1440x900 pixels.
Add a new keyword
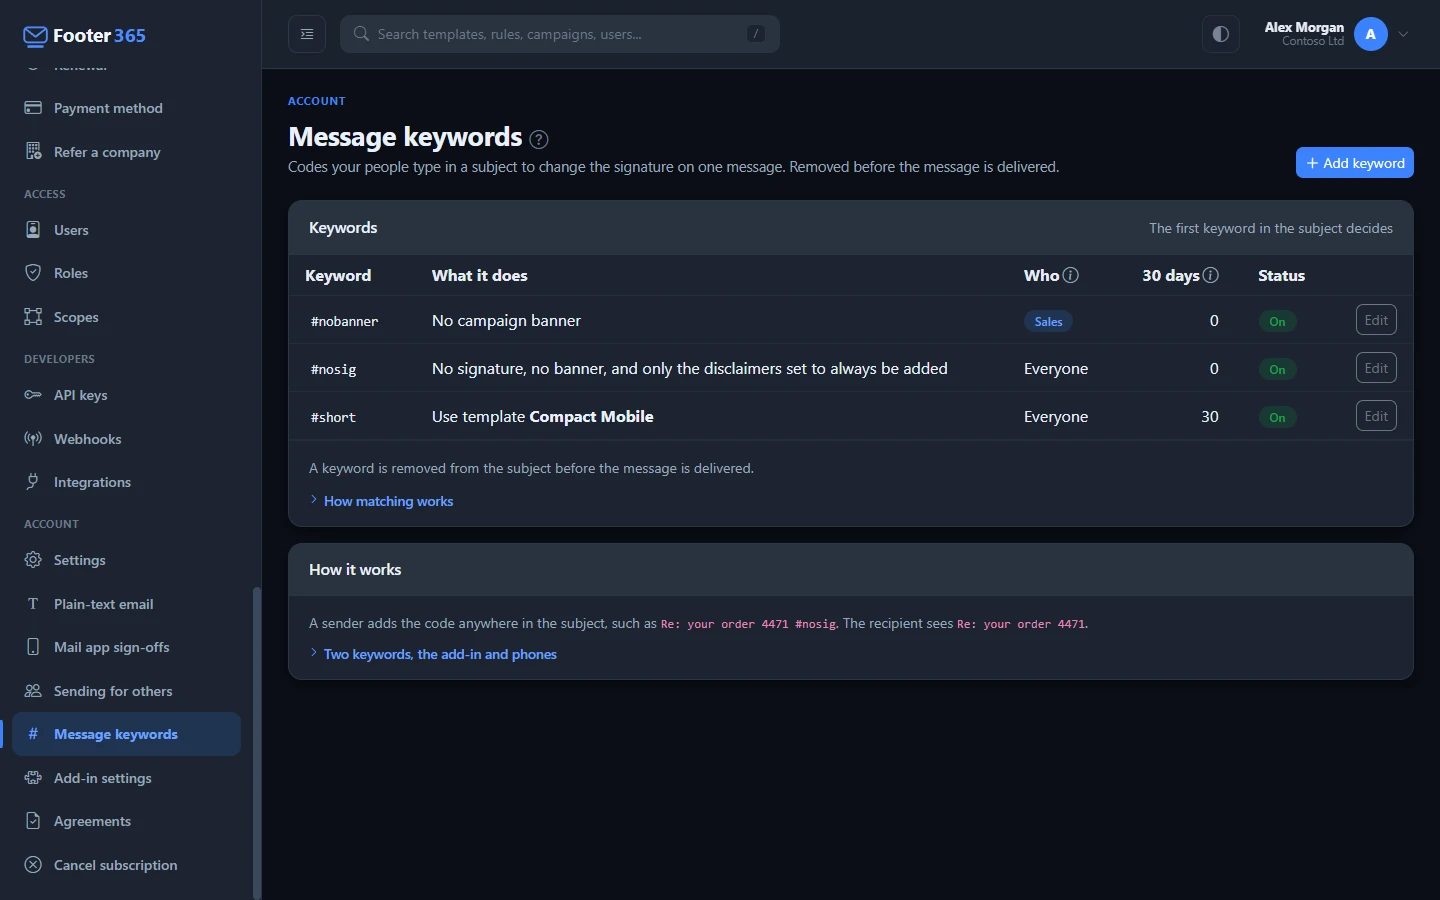[1354, 163]
